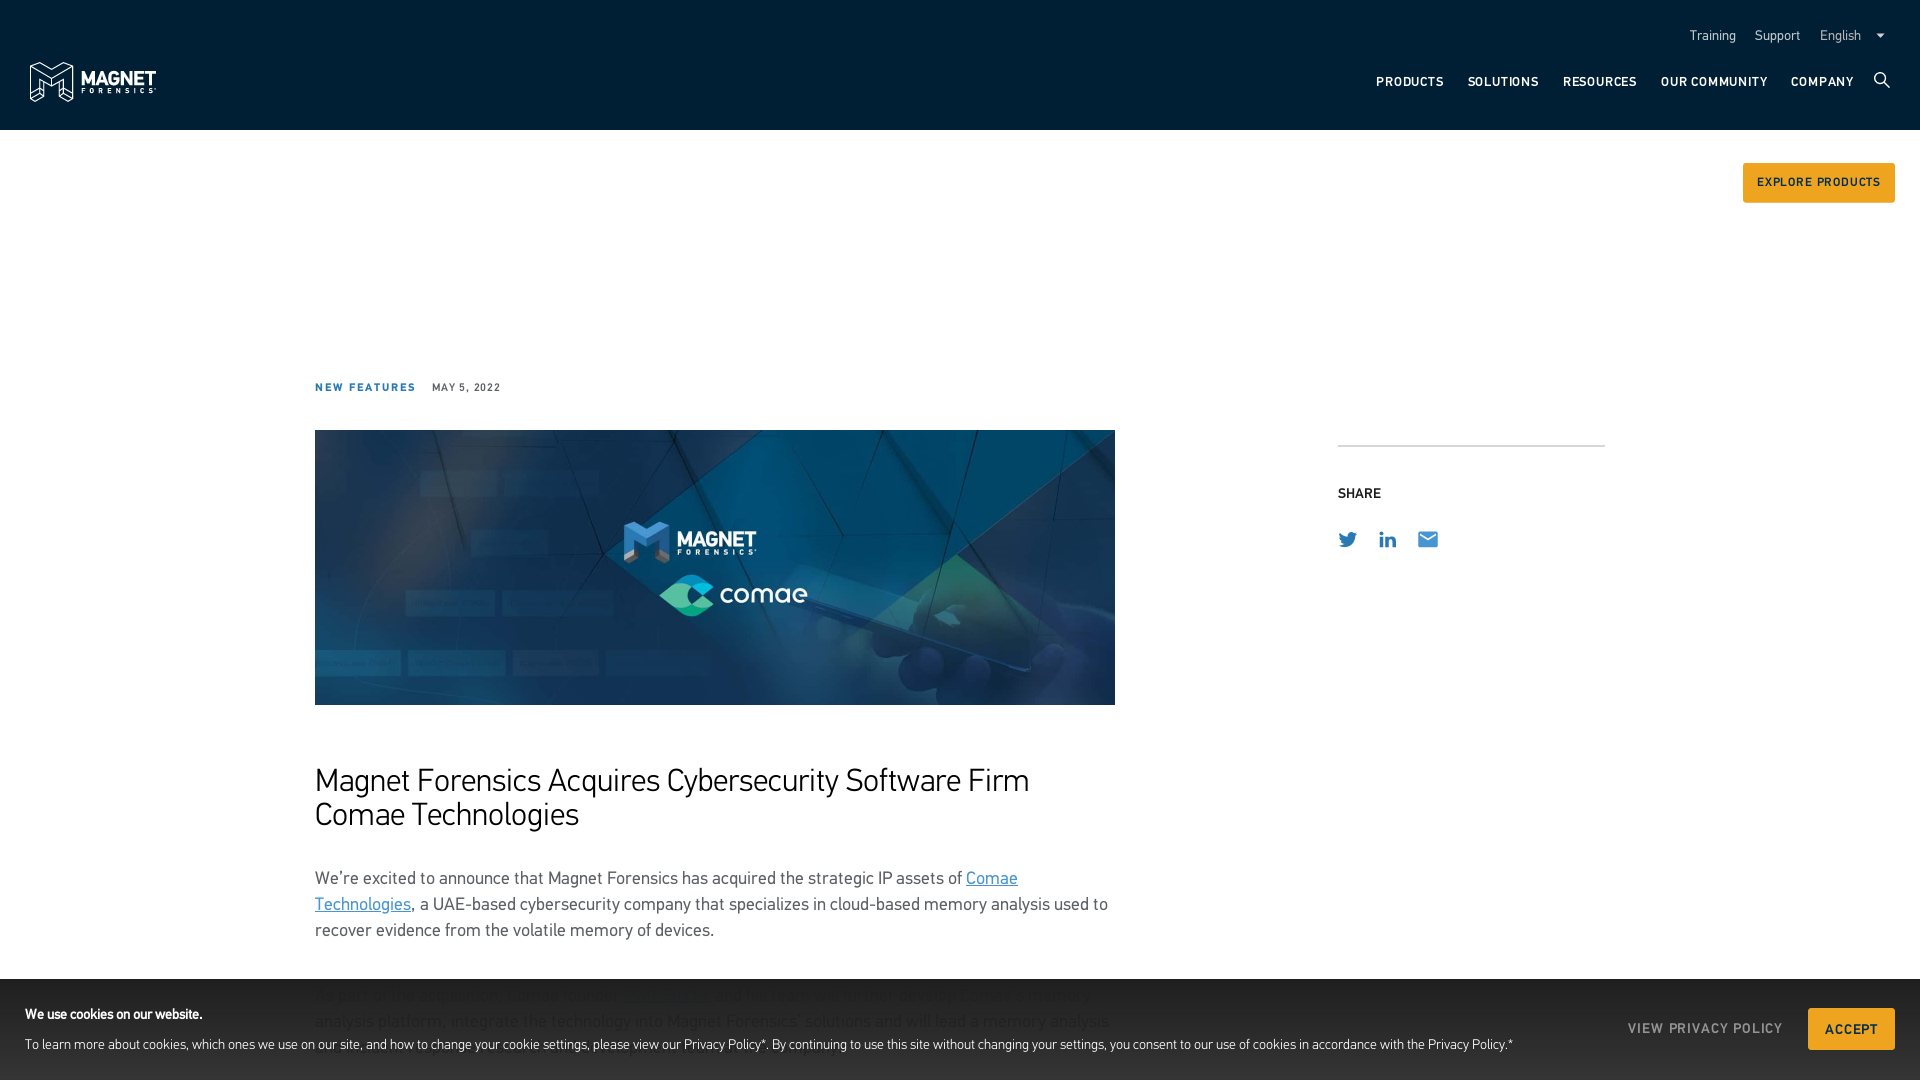Open the Products menu
The width and height of the screenshot is (1920, 1080).
click(x=1409, y=82)
